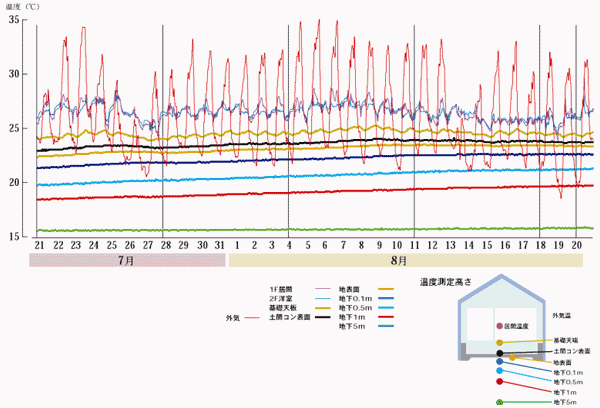The height and width of the screenshot is (408, 600).
Task: Click the 地下1m label in the house diagram
Action: point(565,392)
